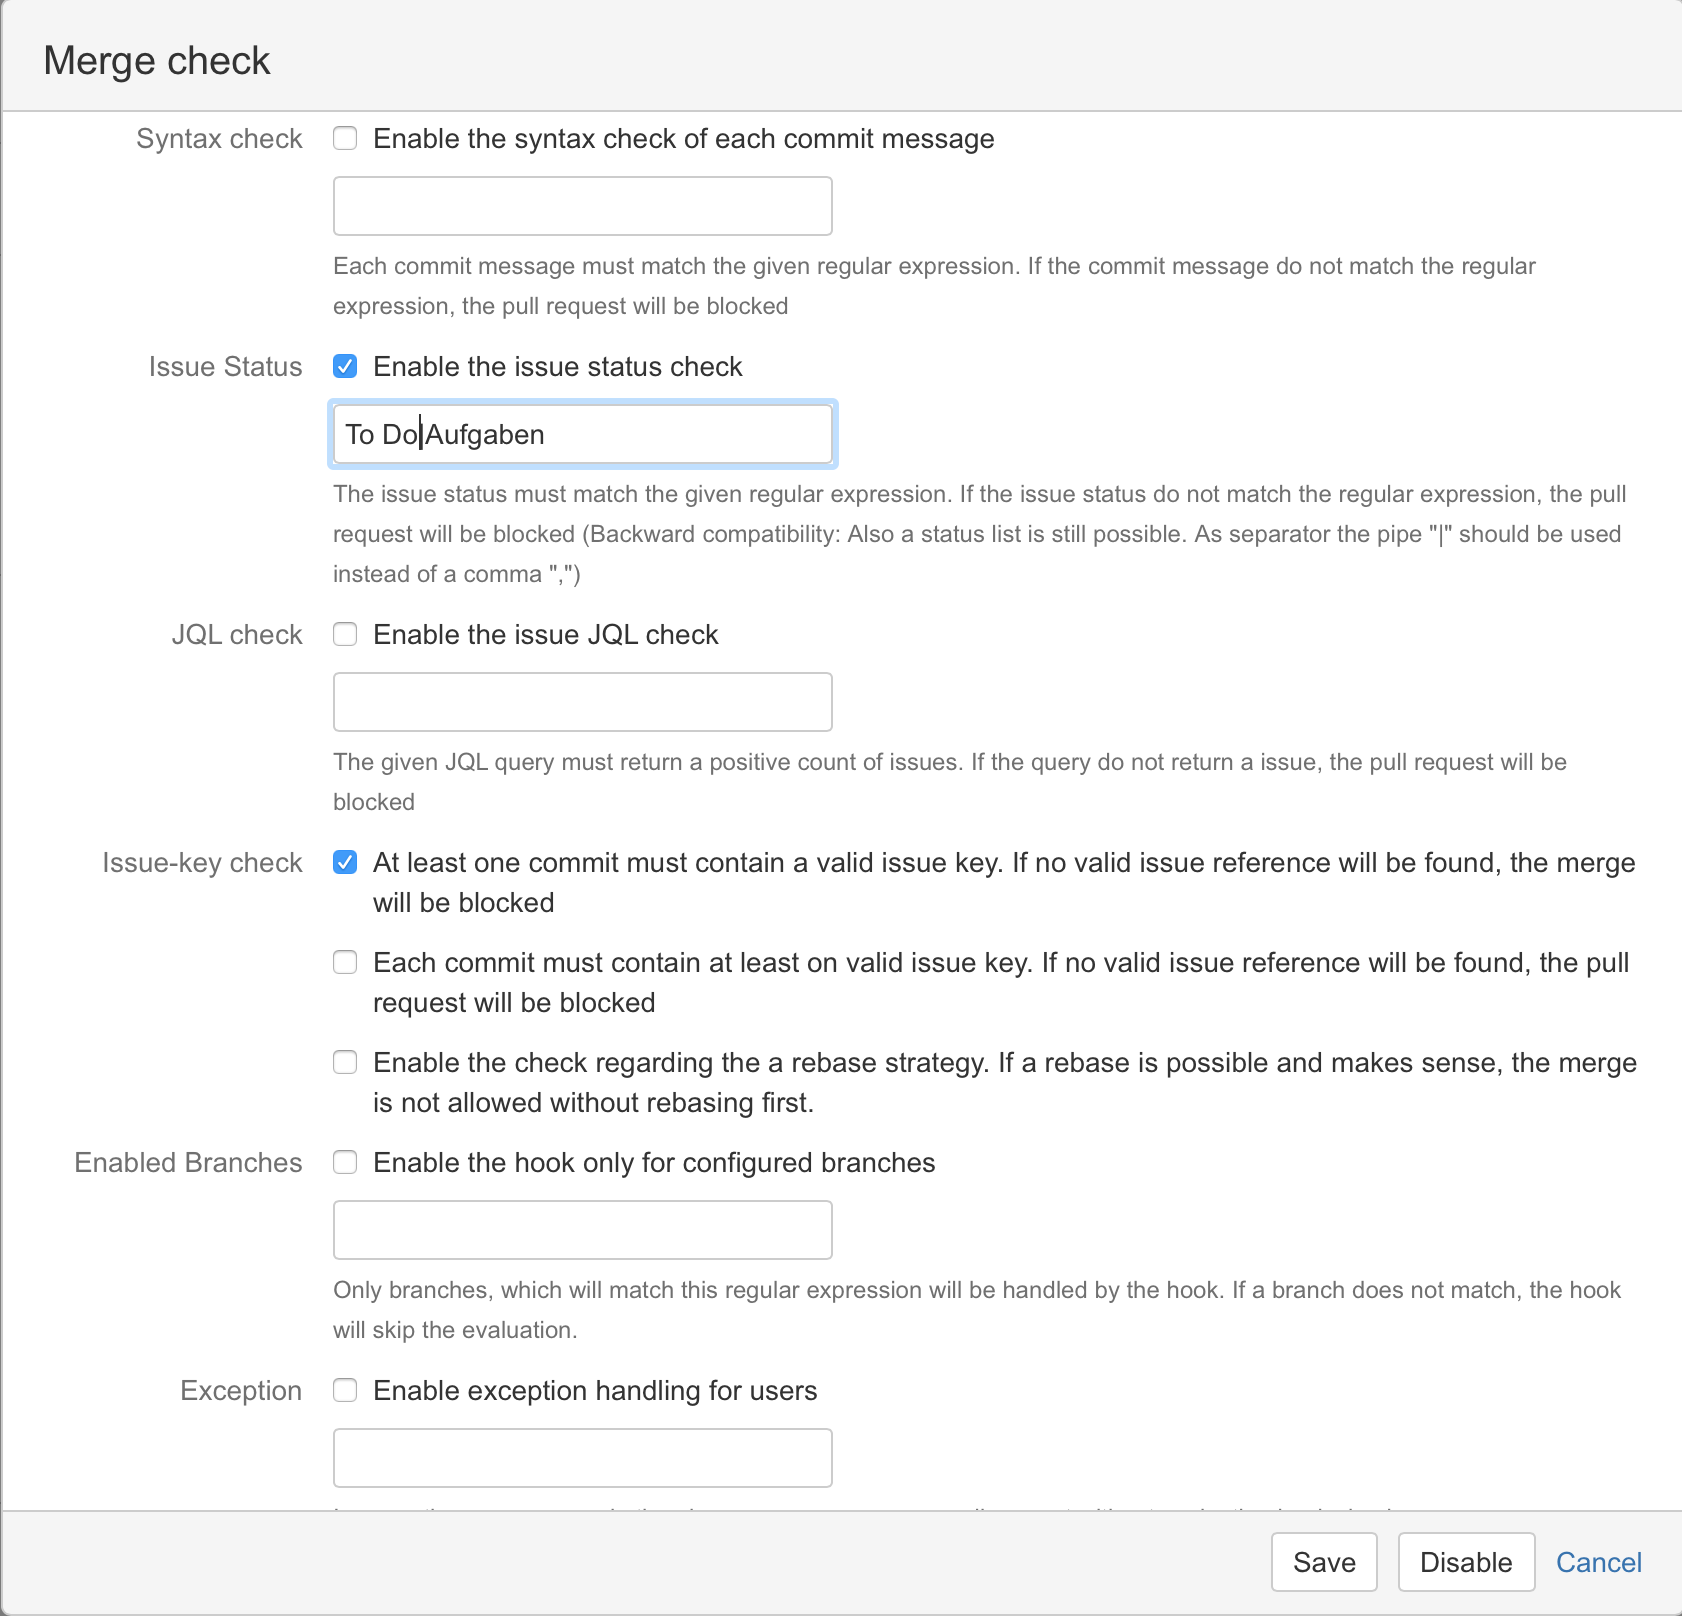Uncheck Enable the issue status check

pos(345,366)
